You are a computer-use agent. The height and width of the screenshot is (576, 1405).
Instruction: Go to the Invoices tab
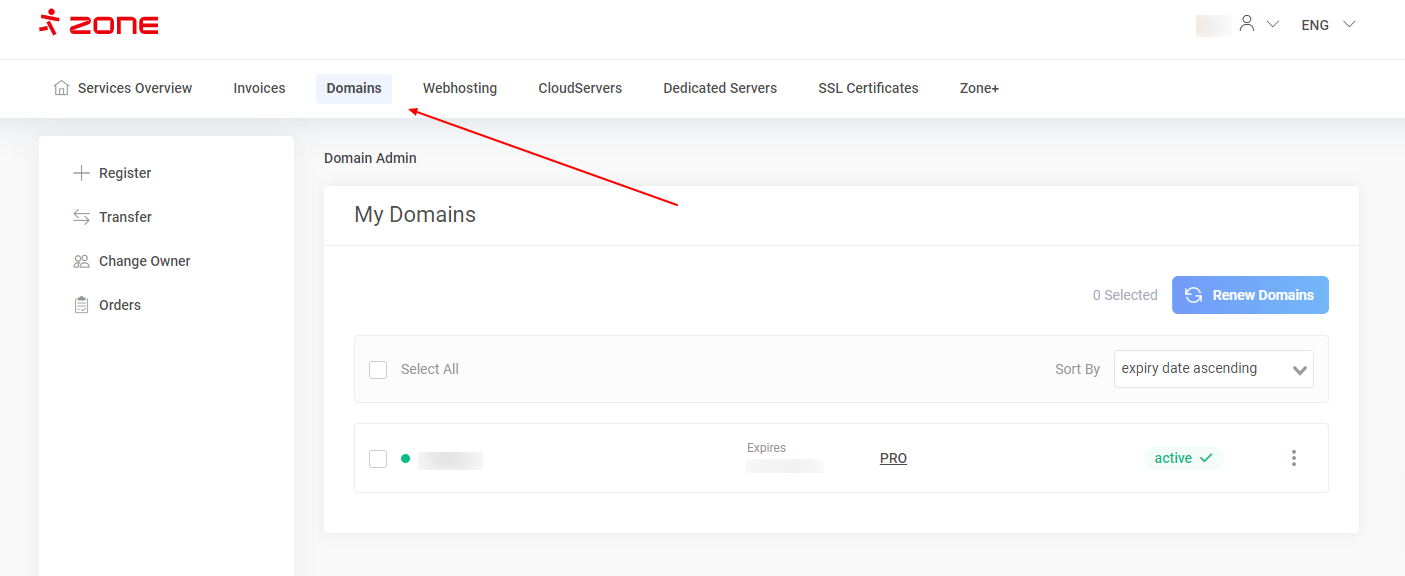pos(259,88)
